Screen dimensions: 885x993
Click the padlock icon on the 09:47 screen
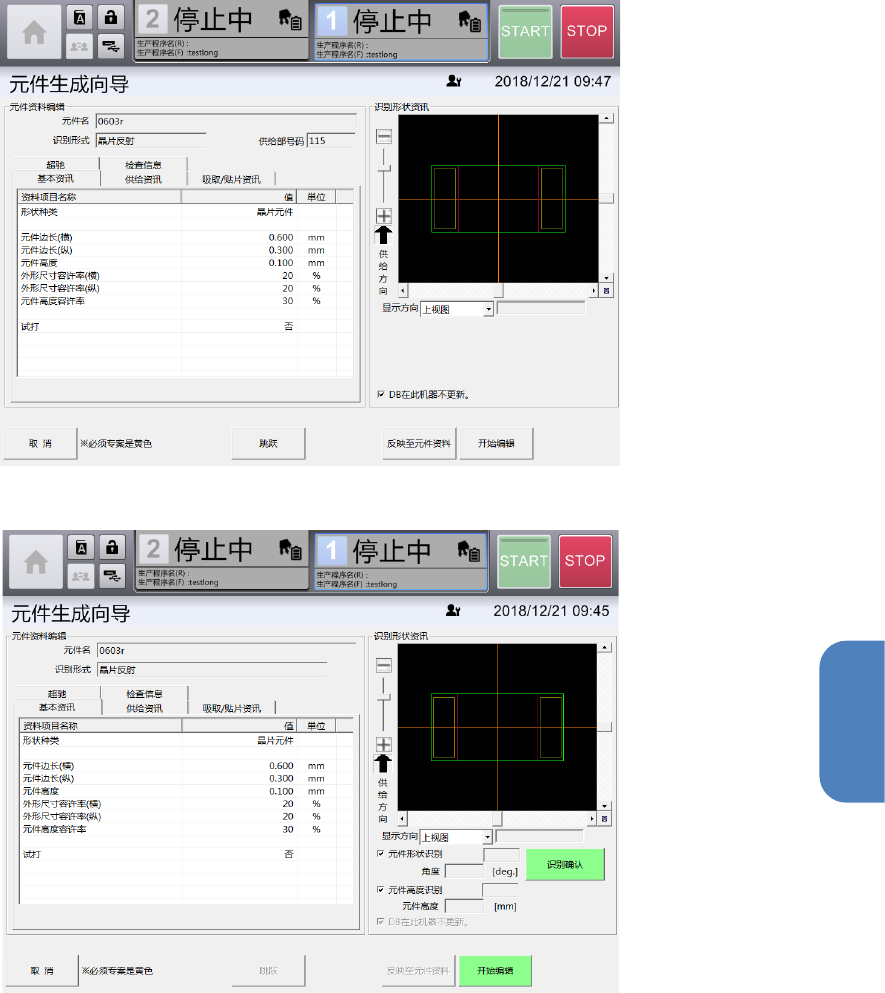[x=111, y=18]
